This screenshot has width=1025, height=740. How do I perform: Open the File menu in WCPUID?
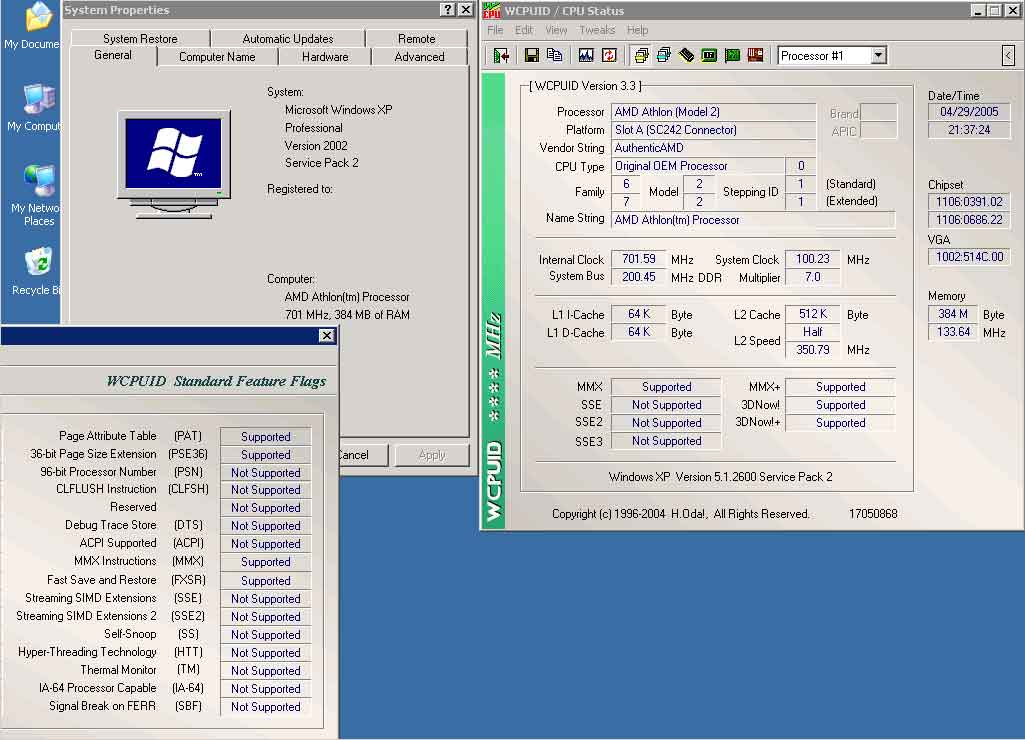tap(495, 30)
